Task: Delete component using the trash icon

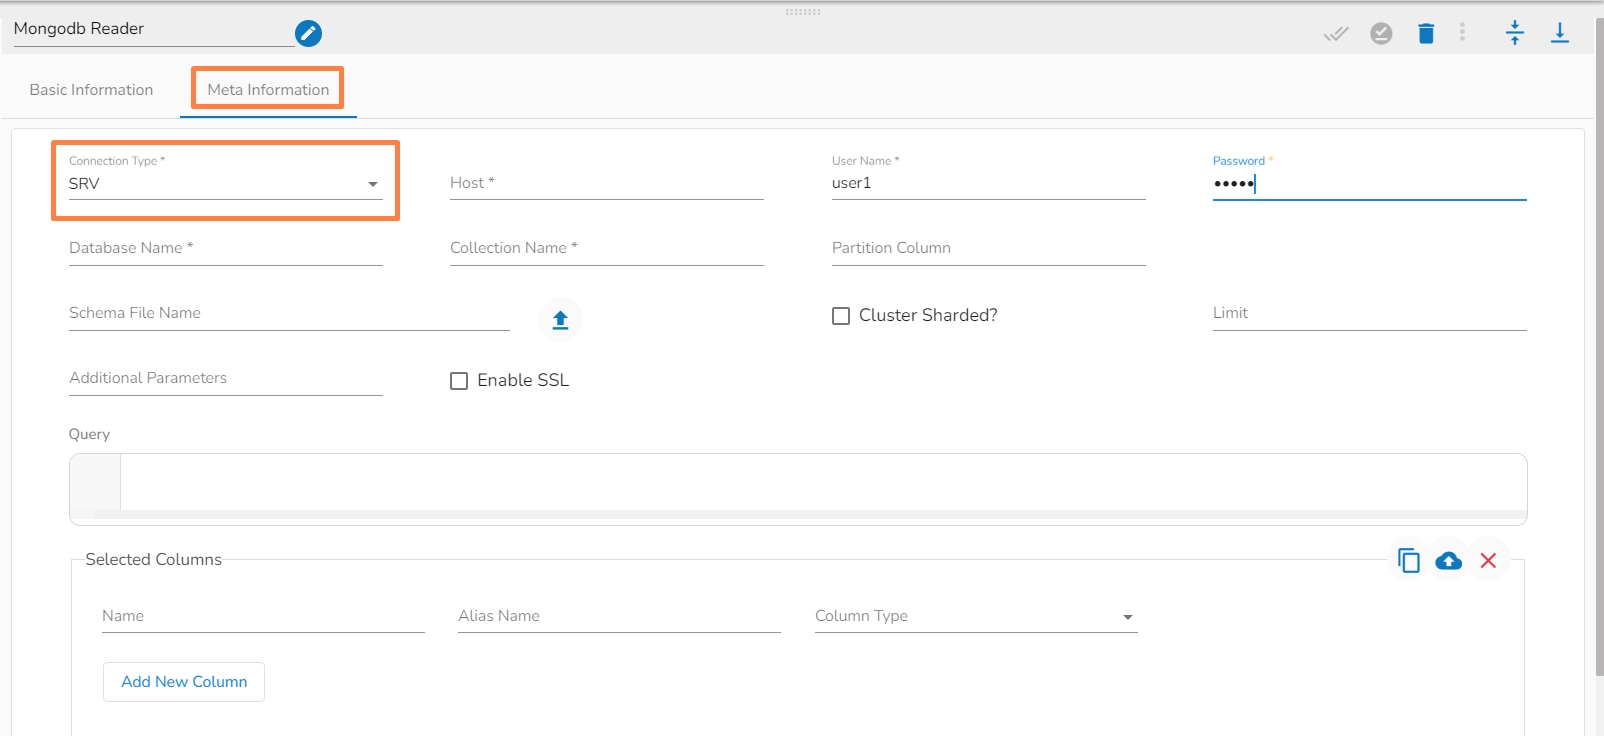Action: (1426, 34)
